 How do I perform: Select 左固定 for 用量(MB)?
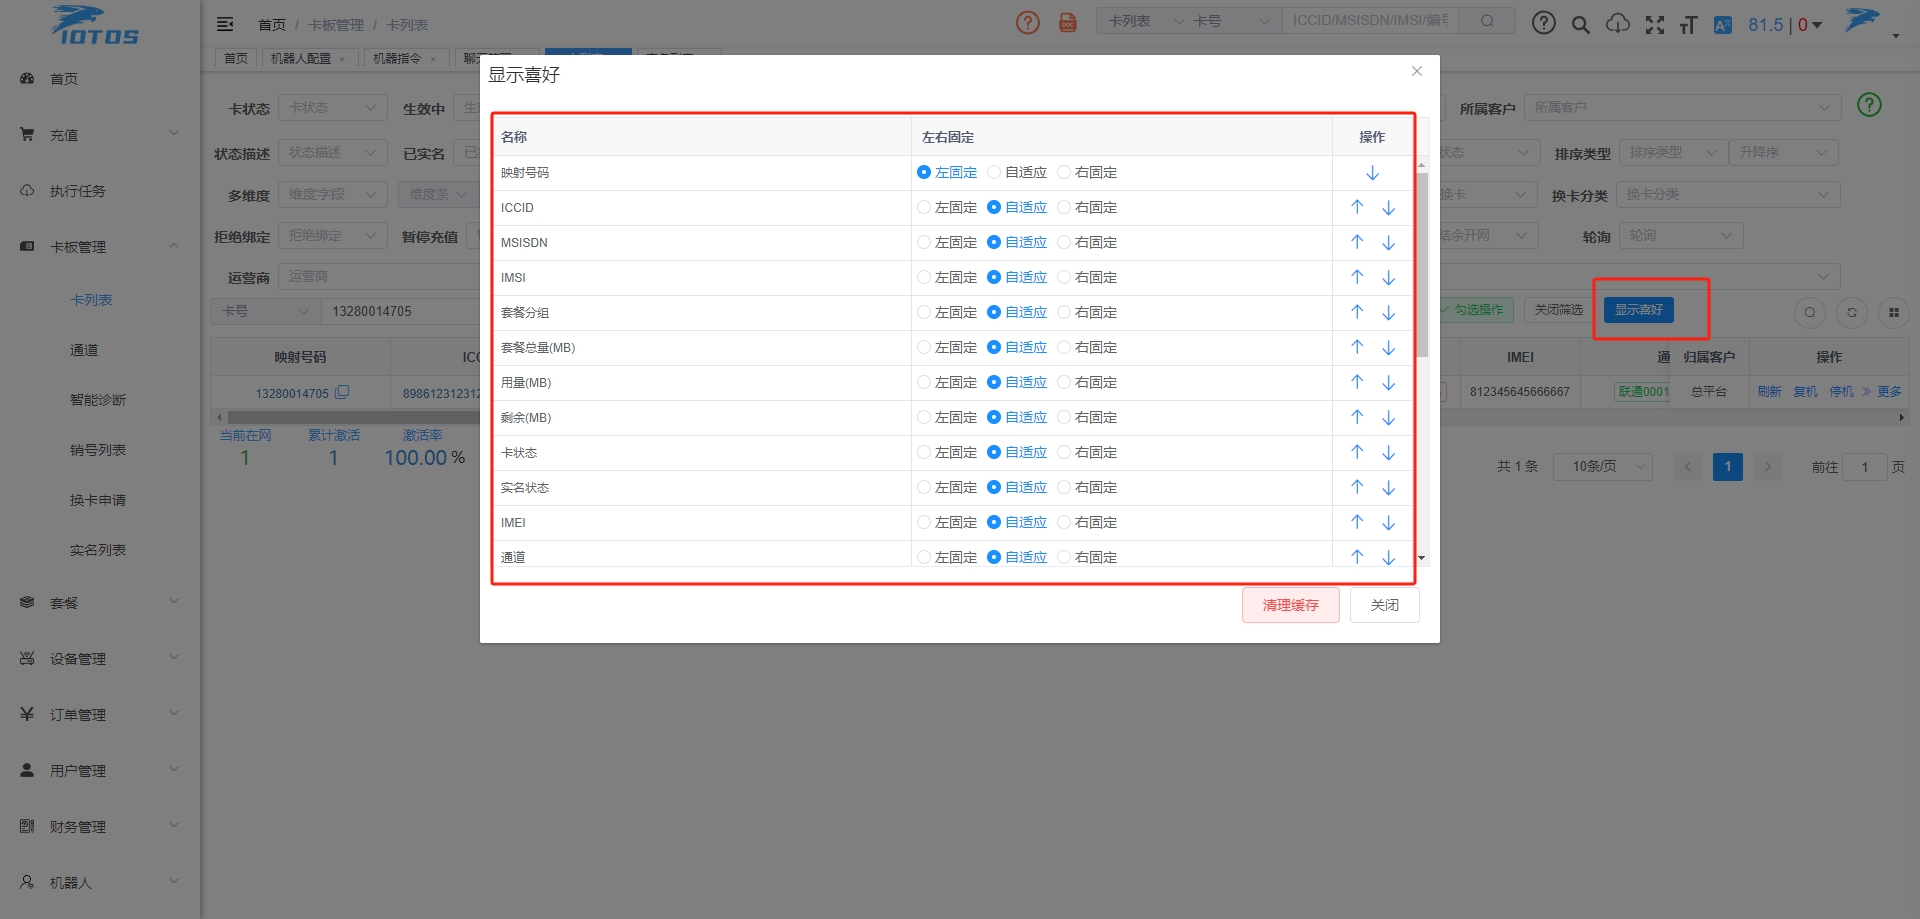click(x=947, y=382)
